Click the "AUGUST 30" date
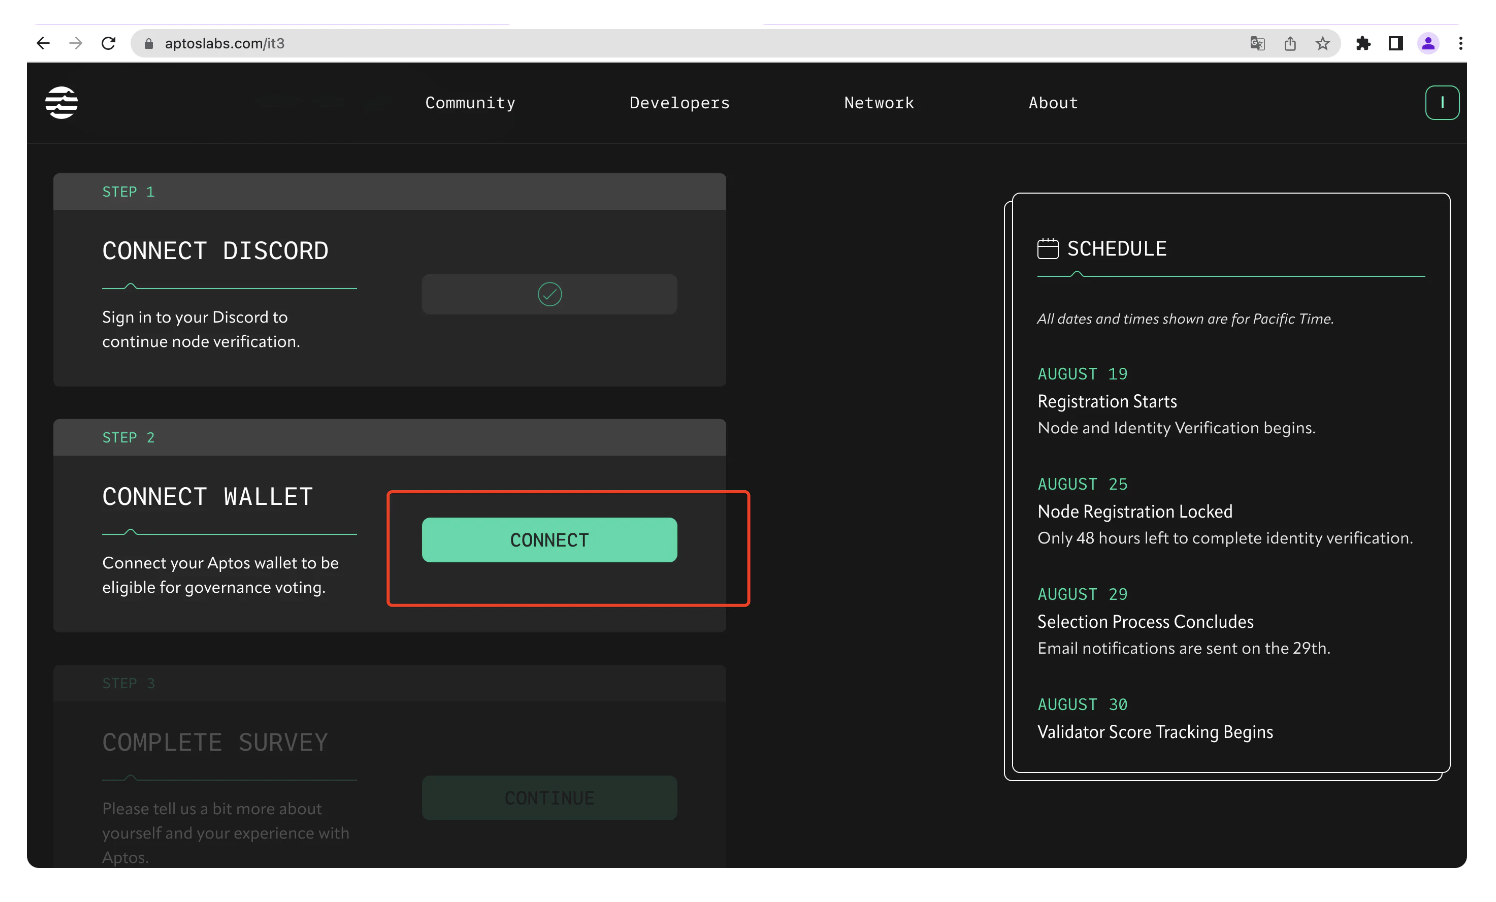Image resolution: width=1496 pixels, height=902 pixels. [1082, 705]
